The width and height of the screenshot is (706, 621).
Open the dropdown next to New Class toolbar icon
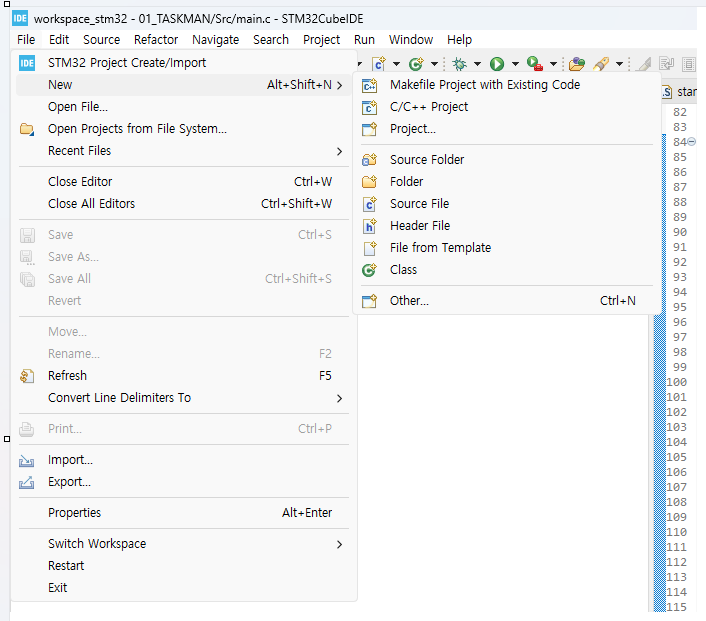tap(434, 64)
